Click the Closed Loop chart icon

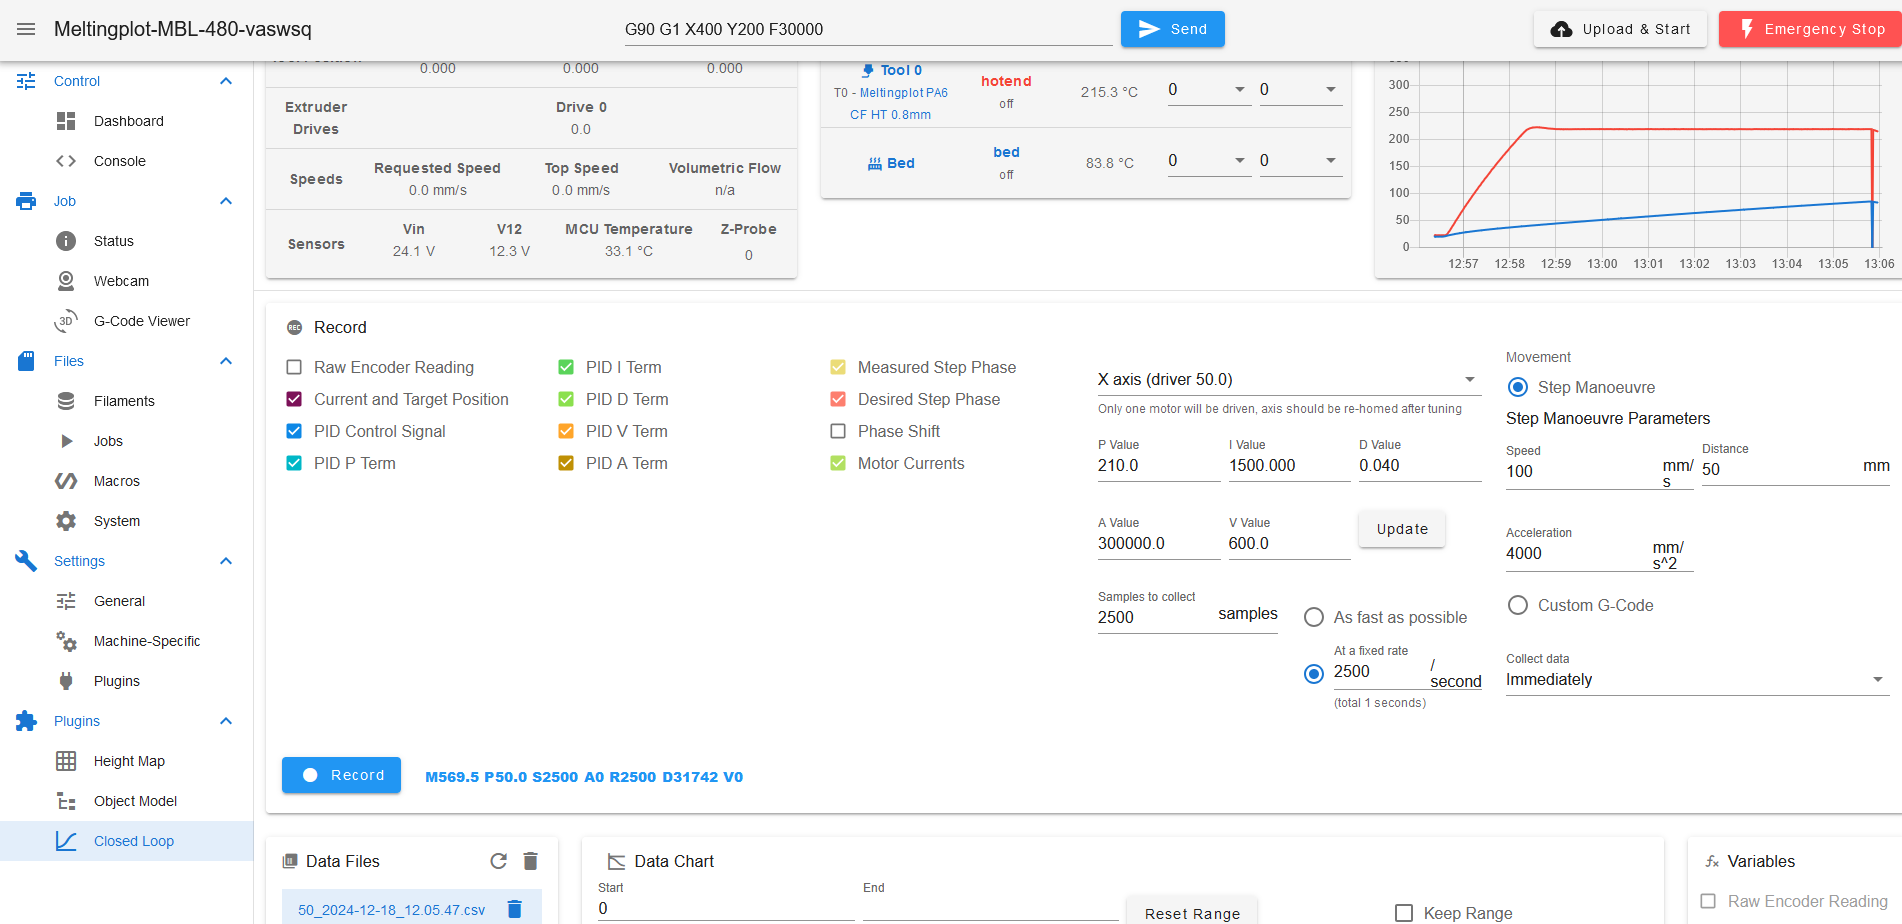point(66,841)
